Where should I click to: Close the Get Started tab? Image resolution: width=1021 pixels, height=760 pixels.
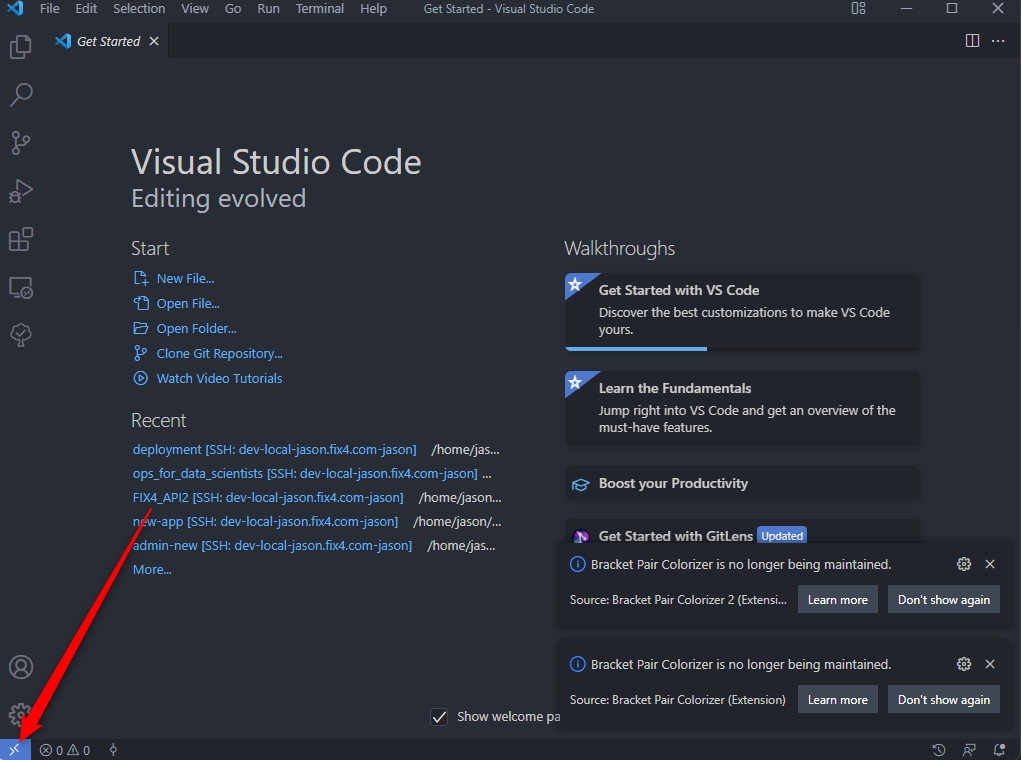154,41
